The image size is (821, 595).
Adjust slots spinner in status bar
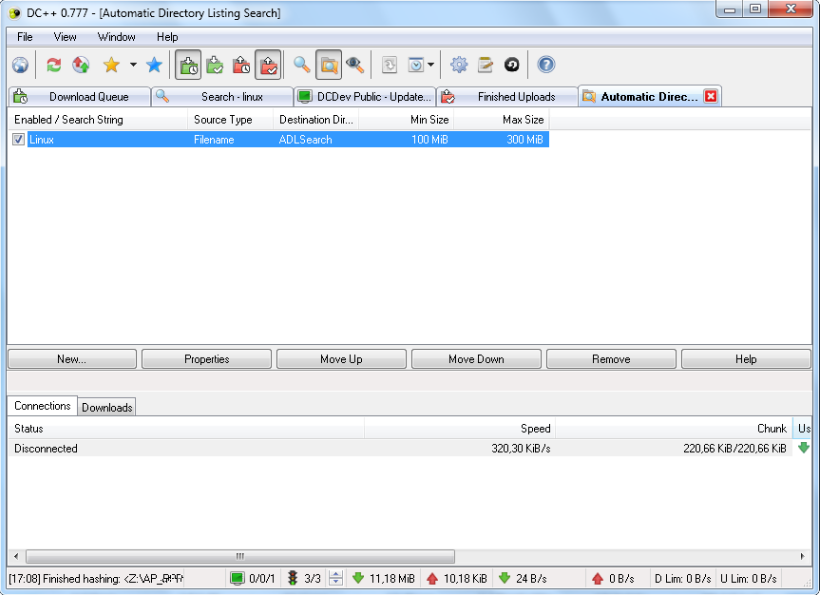click(x=336, y=578)
